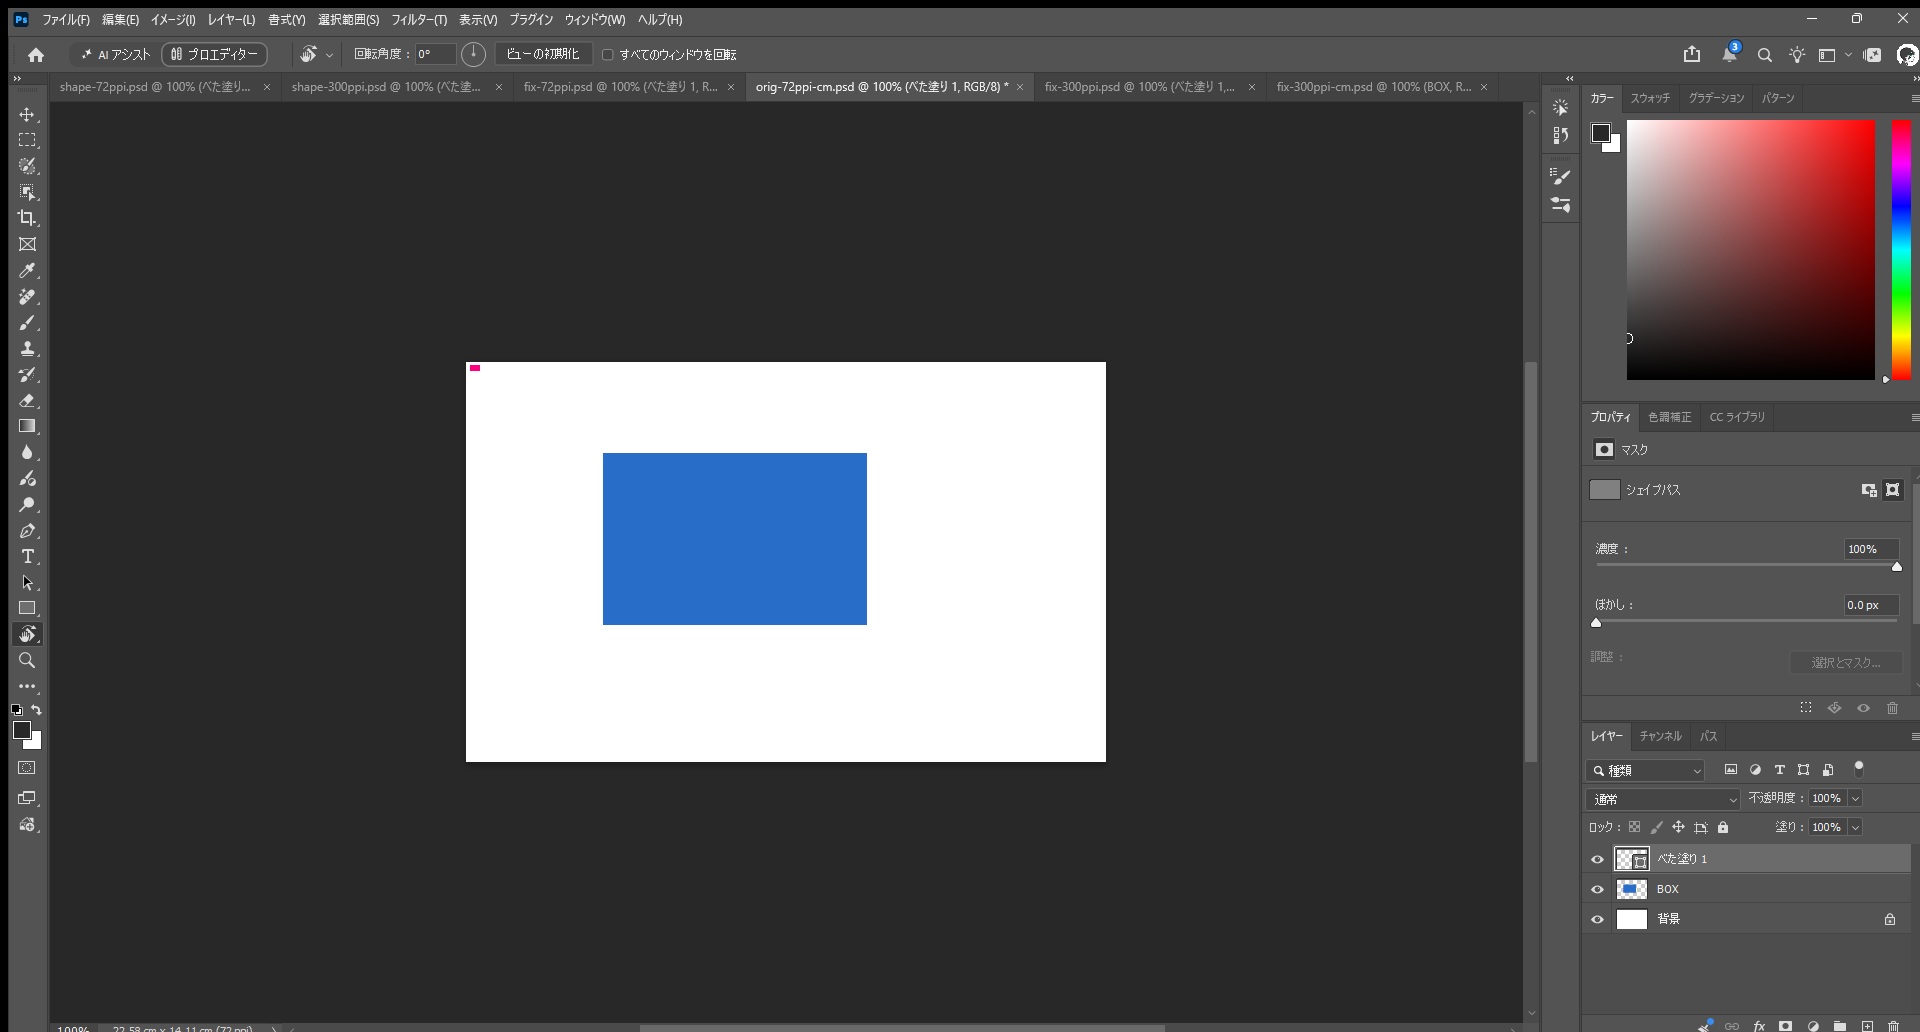Select the Brush tool
Image resolution: width=1920 pixels, height=1032 pixels.
[x=27, y=322]
